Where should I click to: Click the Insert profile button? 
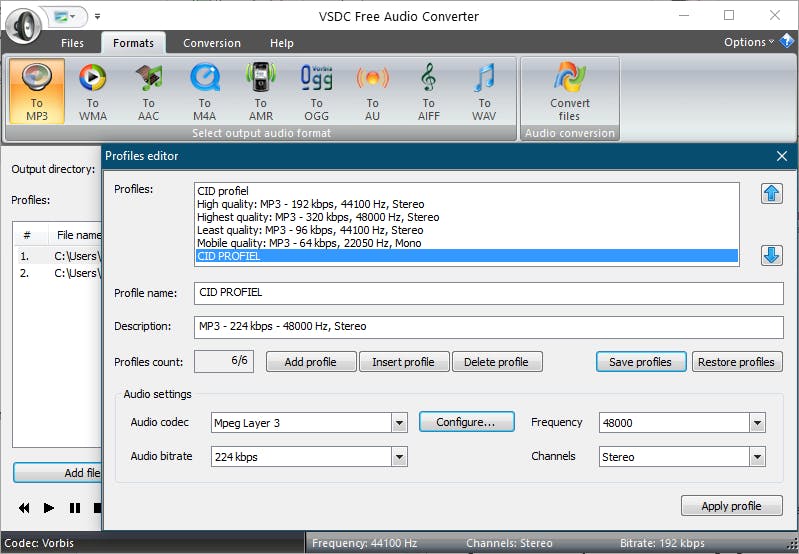404,362
